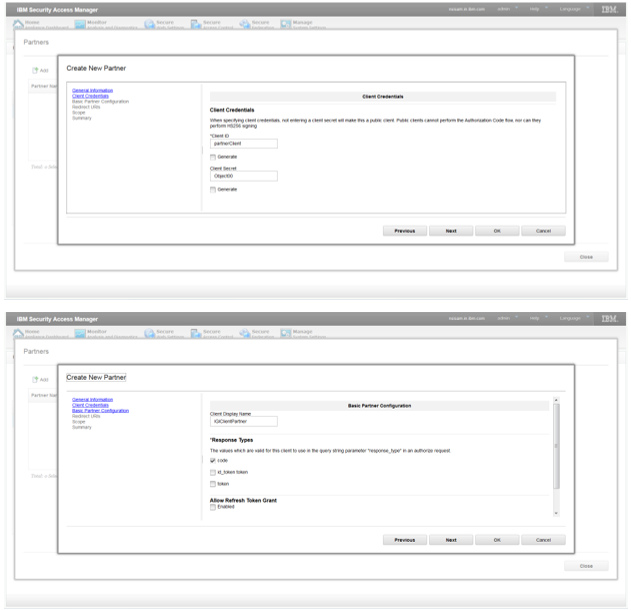Open Manage System Settings icon behind Client Credentials dialog
This screenshot has width=631, height=610.
286,25
